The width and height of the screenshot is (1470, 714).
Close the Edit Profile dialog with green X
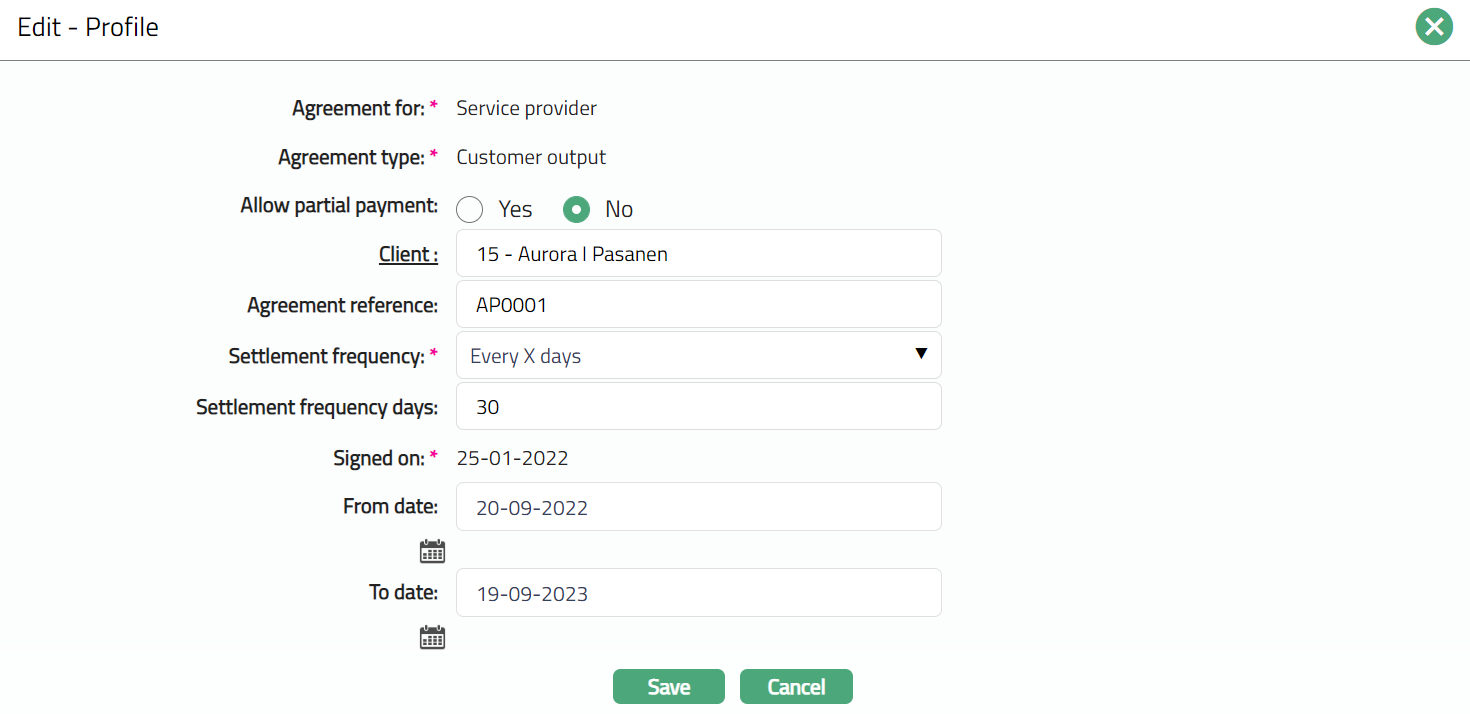(1434, 27)
